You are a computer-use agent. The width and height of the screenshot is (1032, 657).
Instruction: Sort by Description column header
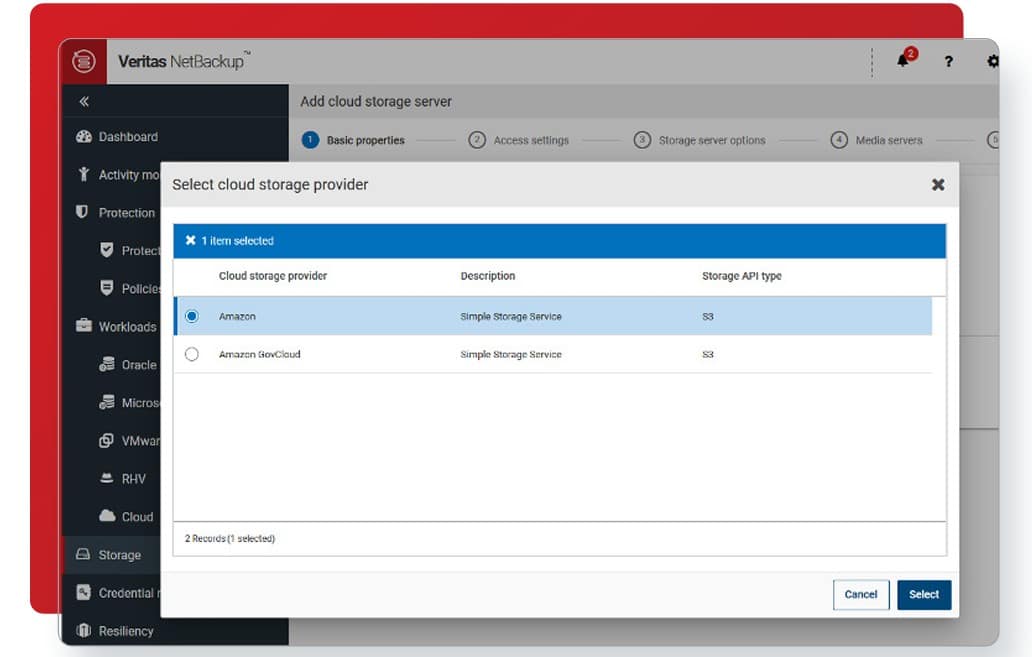[488, 276]
